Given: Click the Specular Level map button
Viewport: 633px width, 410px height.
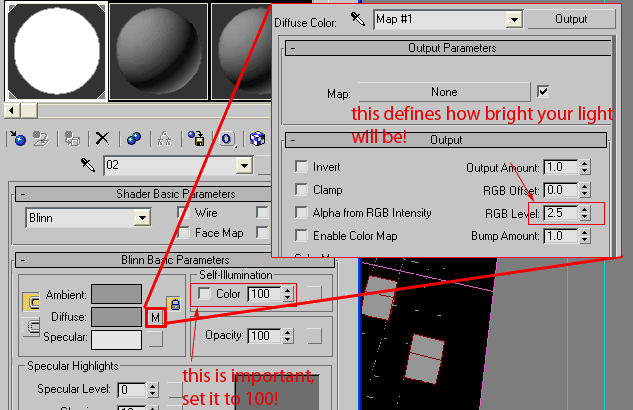Looking at the screenshot, I should [175, 390].
